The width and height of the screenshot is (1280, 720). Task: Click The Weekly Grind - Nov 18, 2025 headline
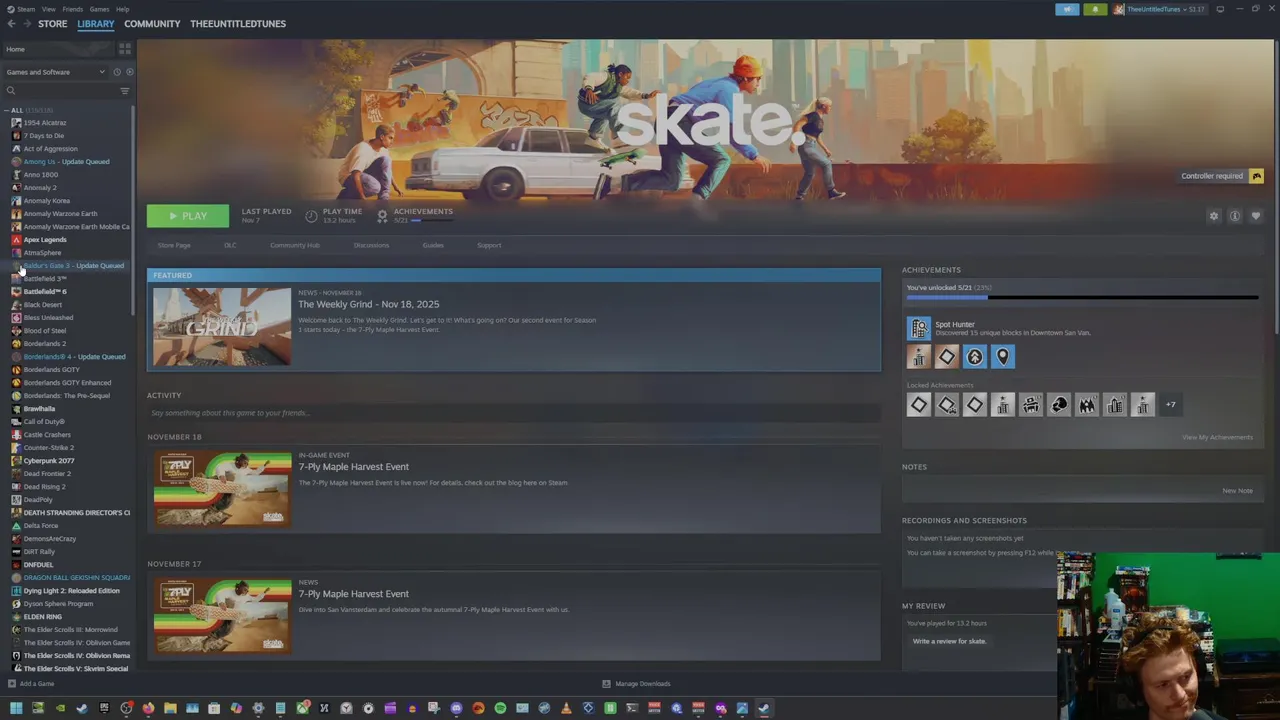click(368, 304)
